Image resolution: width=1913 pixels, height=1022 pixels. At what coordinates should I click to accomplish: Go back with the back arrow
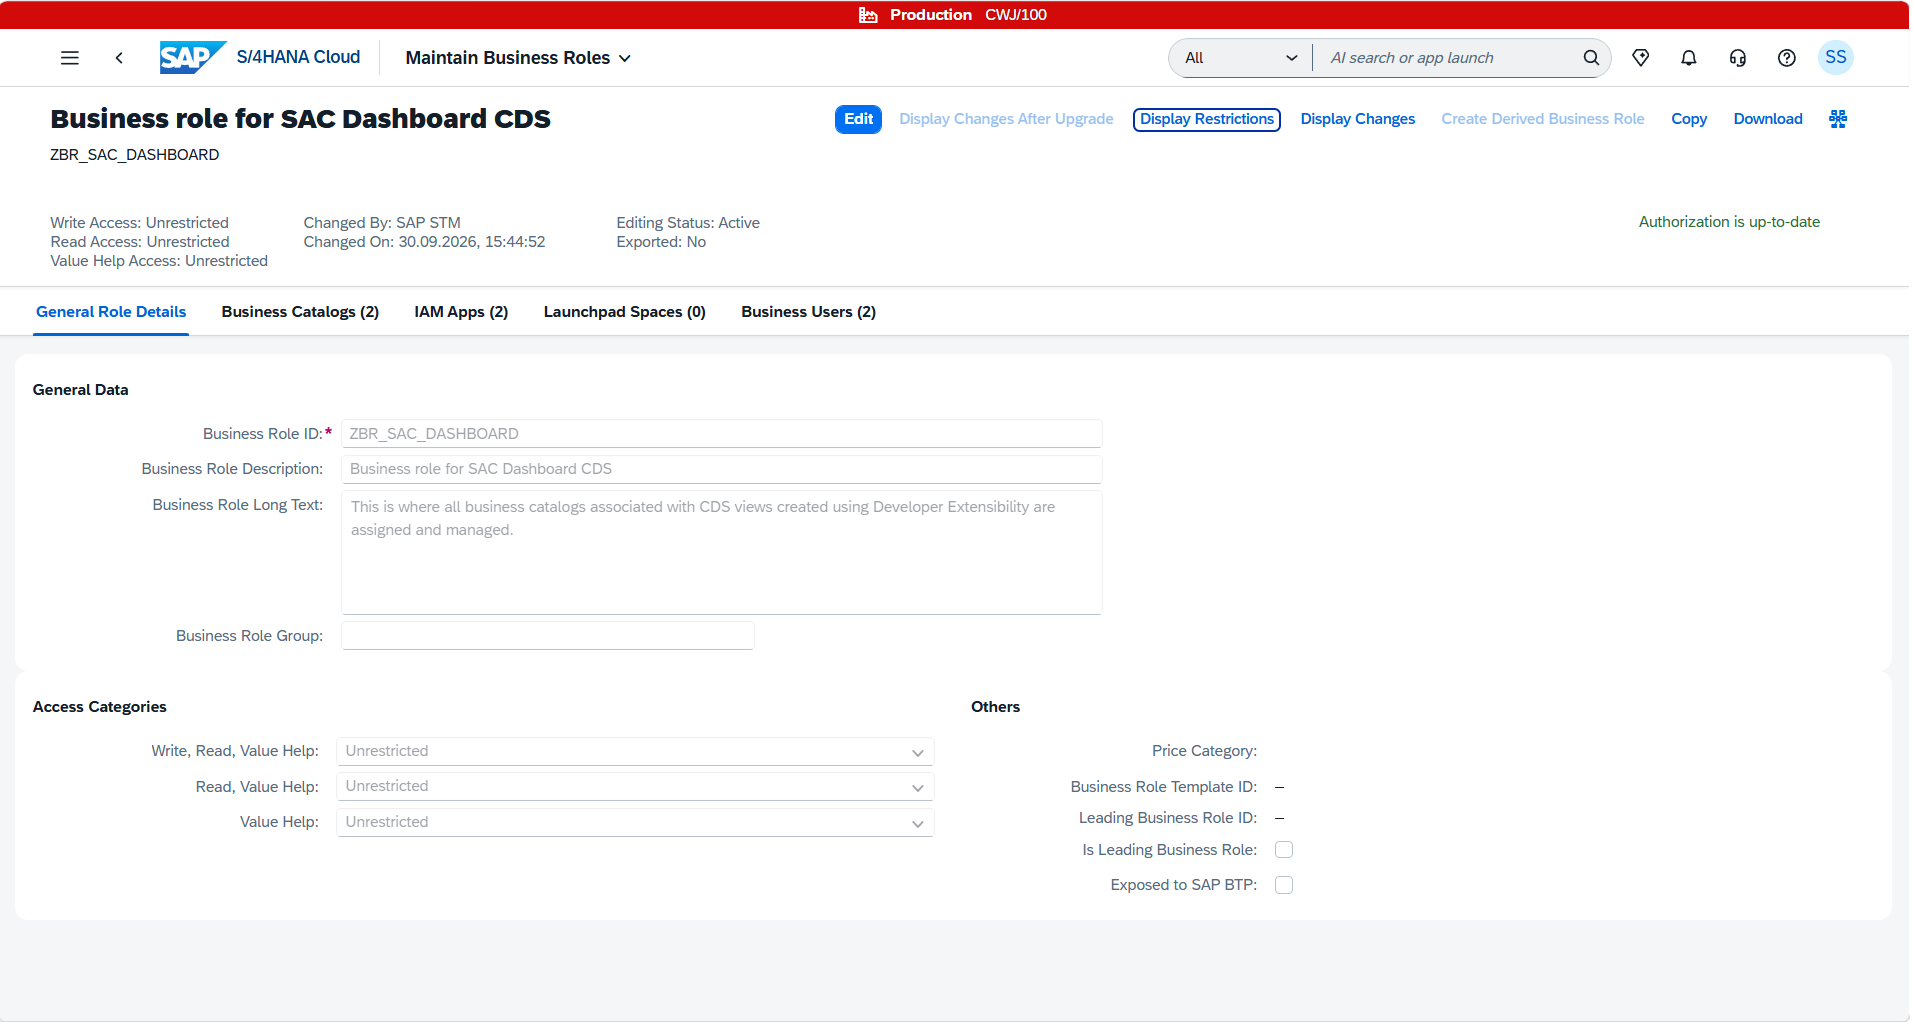(x=119, y=58)
